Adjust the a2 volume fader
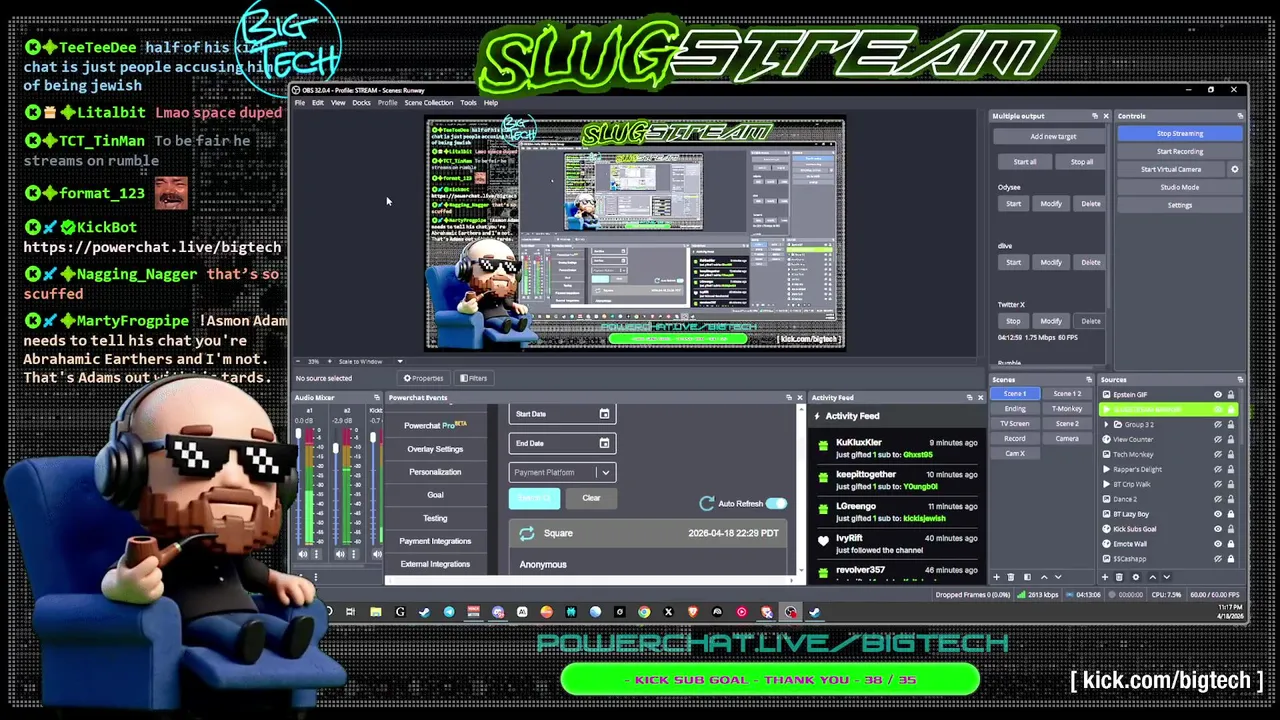This screenshot has height=720, width=1280. [x=335, y=449]
